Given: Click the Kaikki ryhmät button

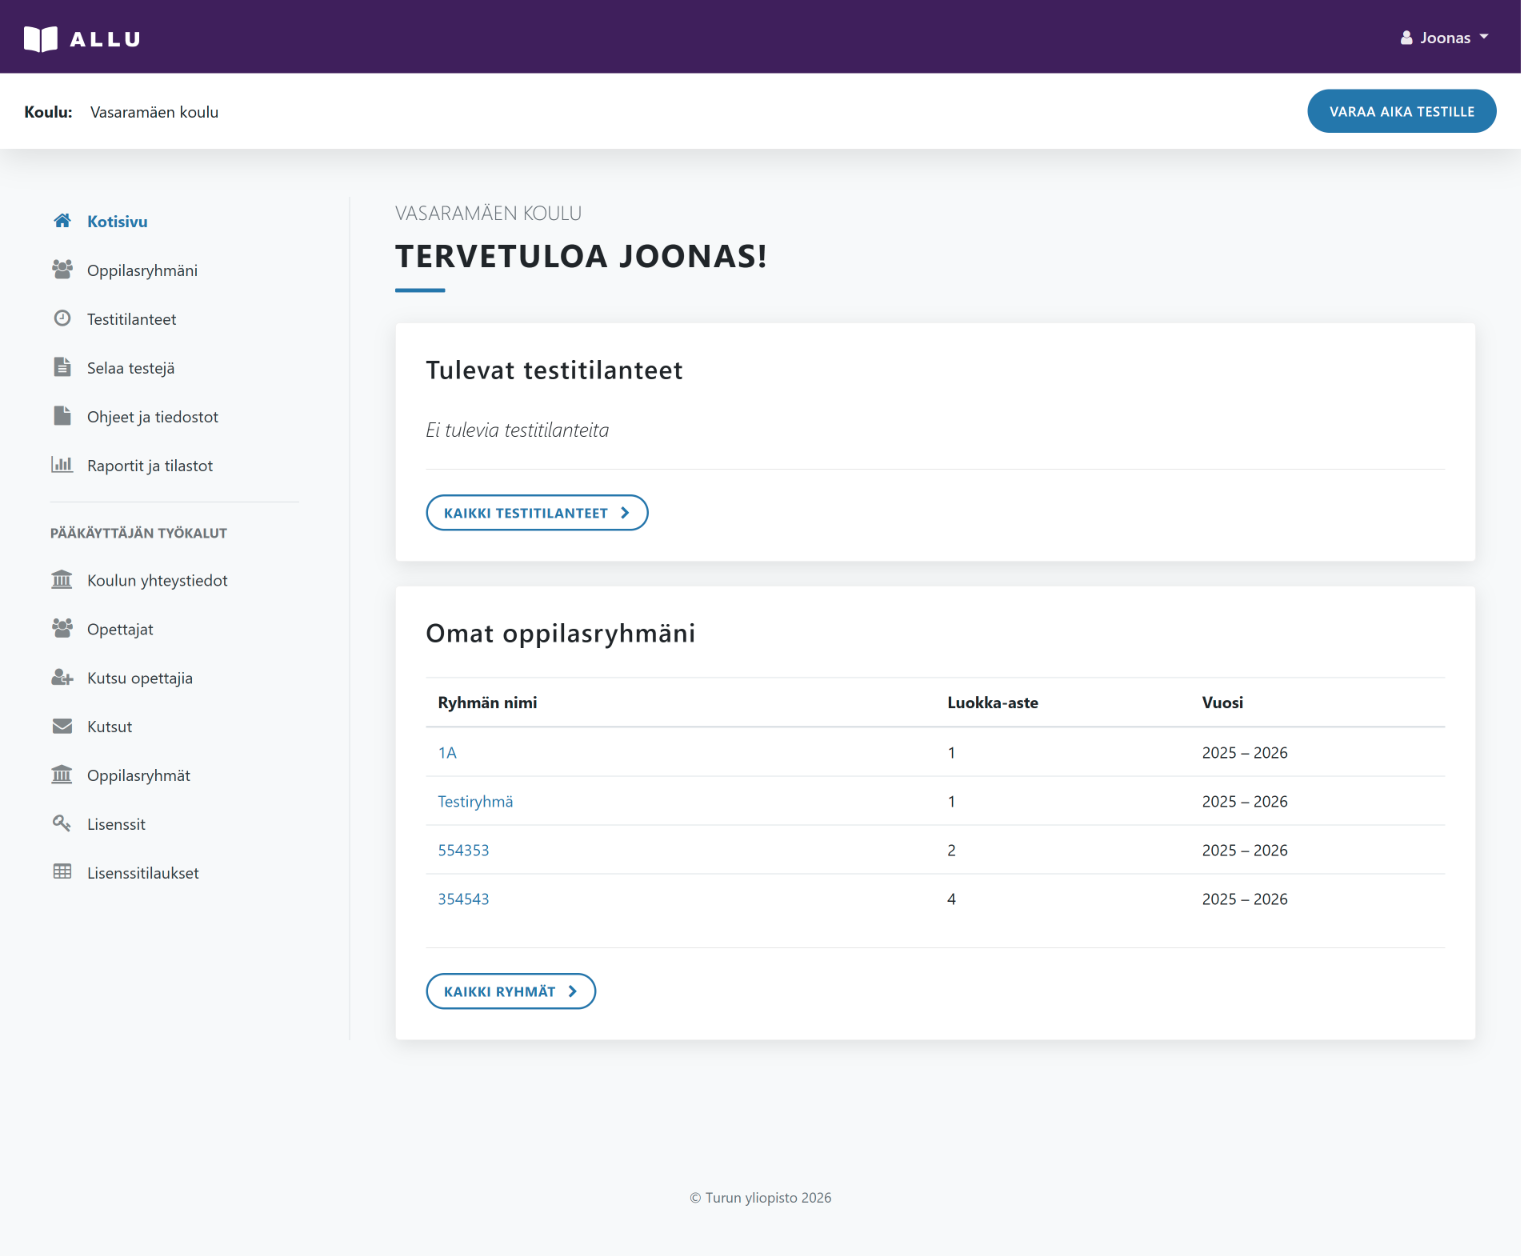Looking at the screenshot, I should click(x=511, y=991).
